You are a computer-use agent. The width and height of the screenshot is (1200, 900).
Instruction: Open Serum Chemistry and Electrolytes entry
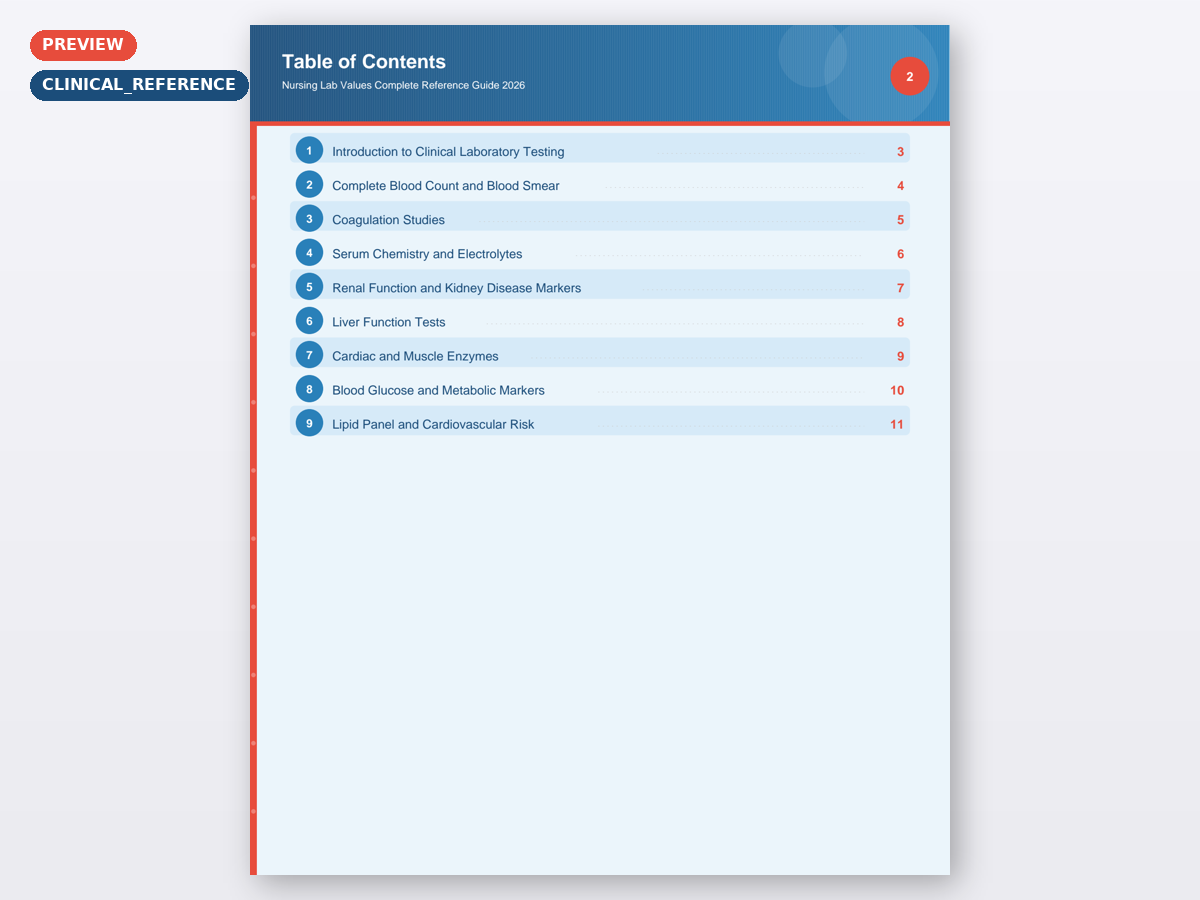coord(427,254)
